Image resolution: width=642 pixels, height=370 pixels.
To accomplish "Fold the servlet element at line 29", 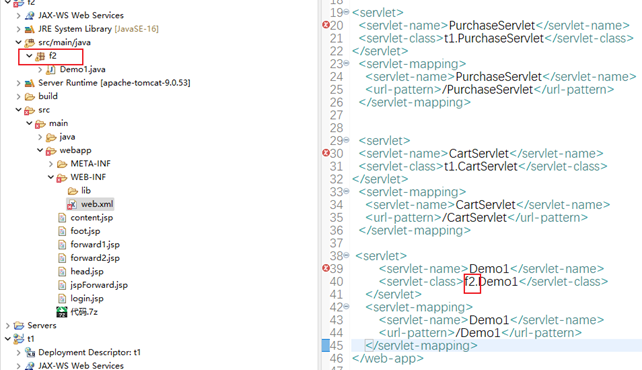I will (346, 140).
